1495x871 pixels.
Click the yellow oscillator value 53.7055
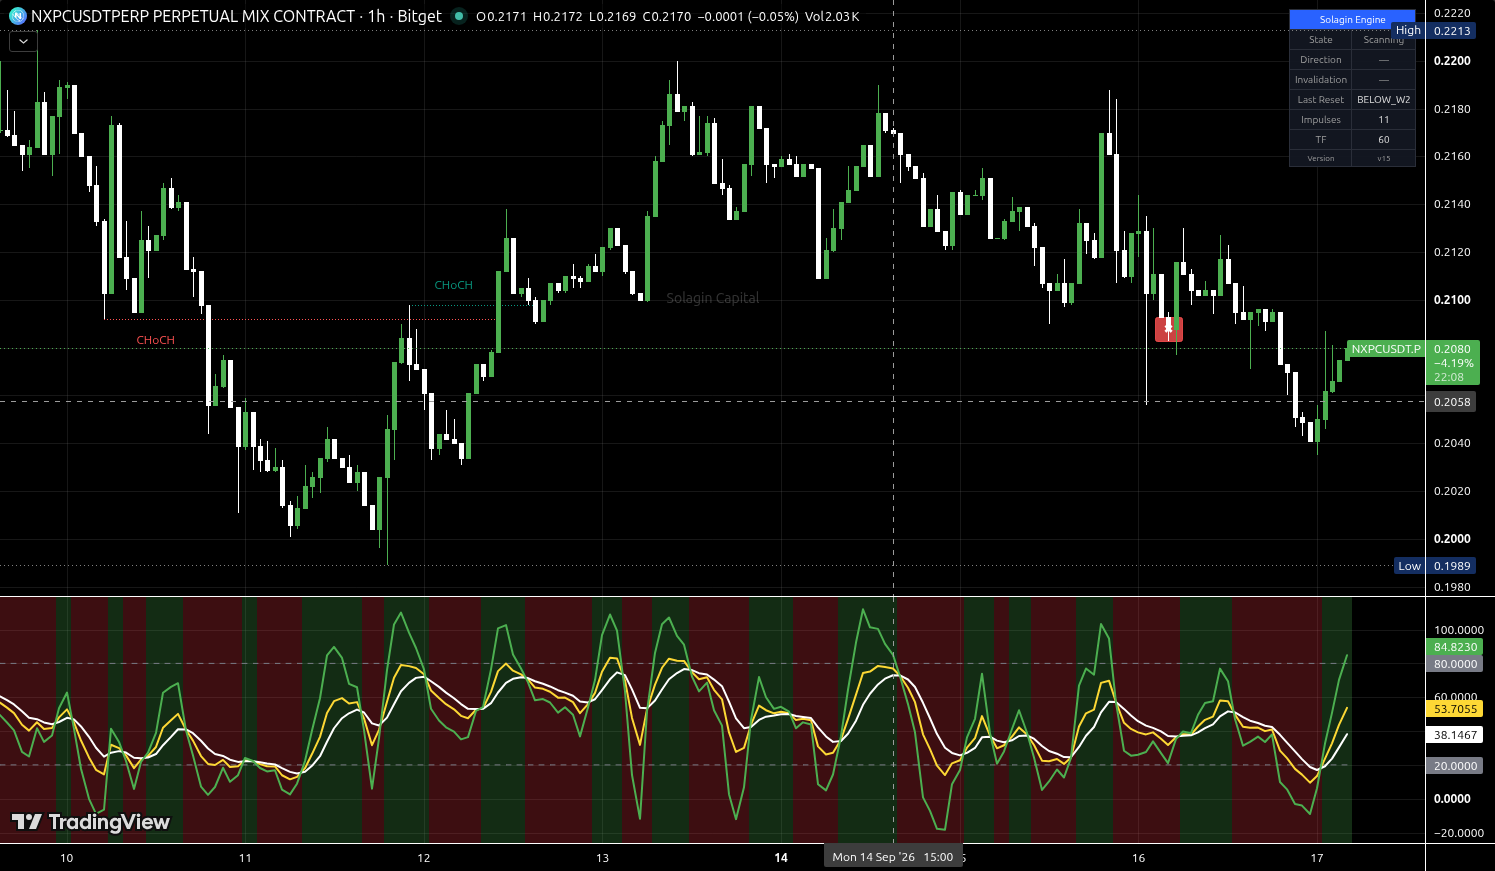click(1455, 709)
